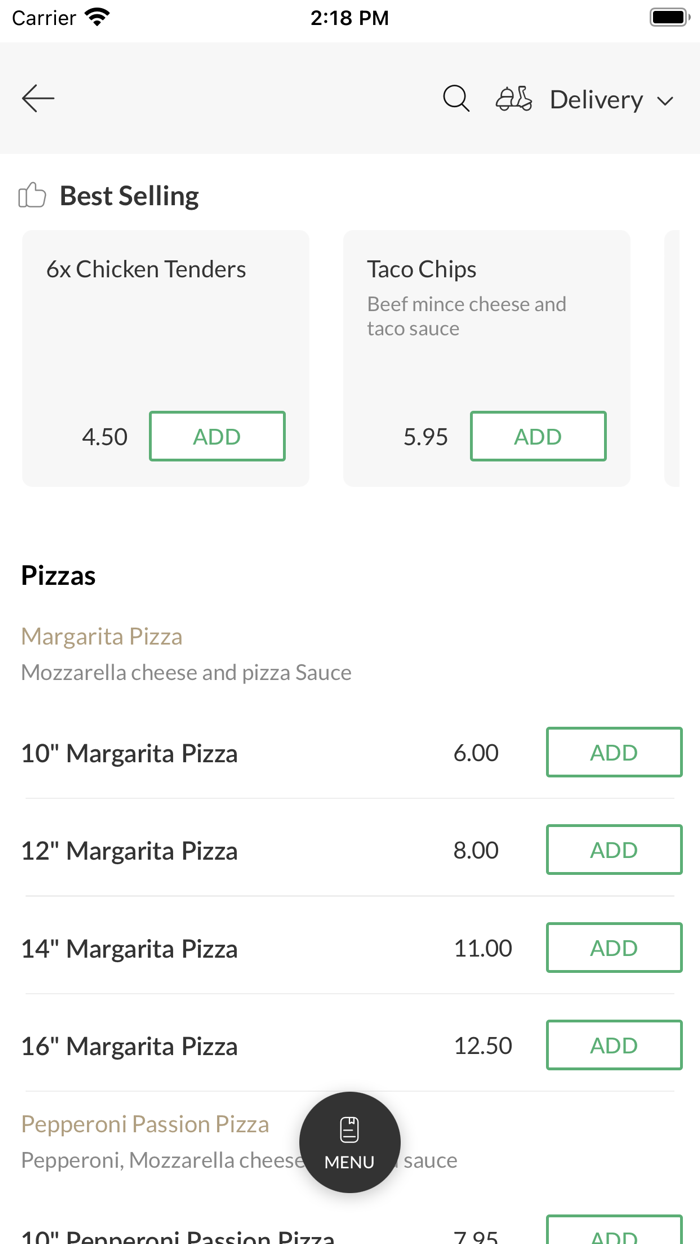Add Taco Chips to order
Viewport: 700px width, 1244px height.
(x=538, y=436)
